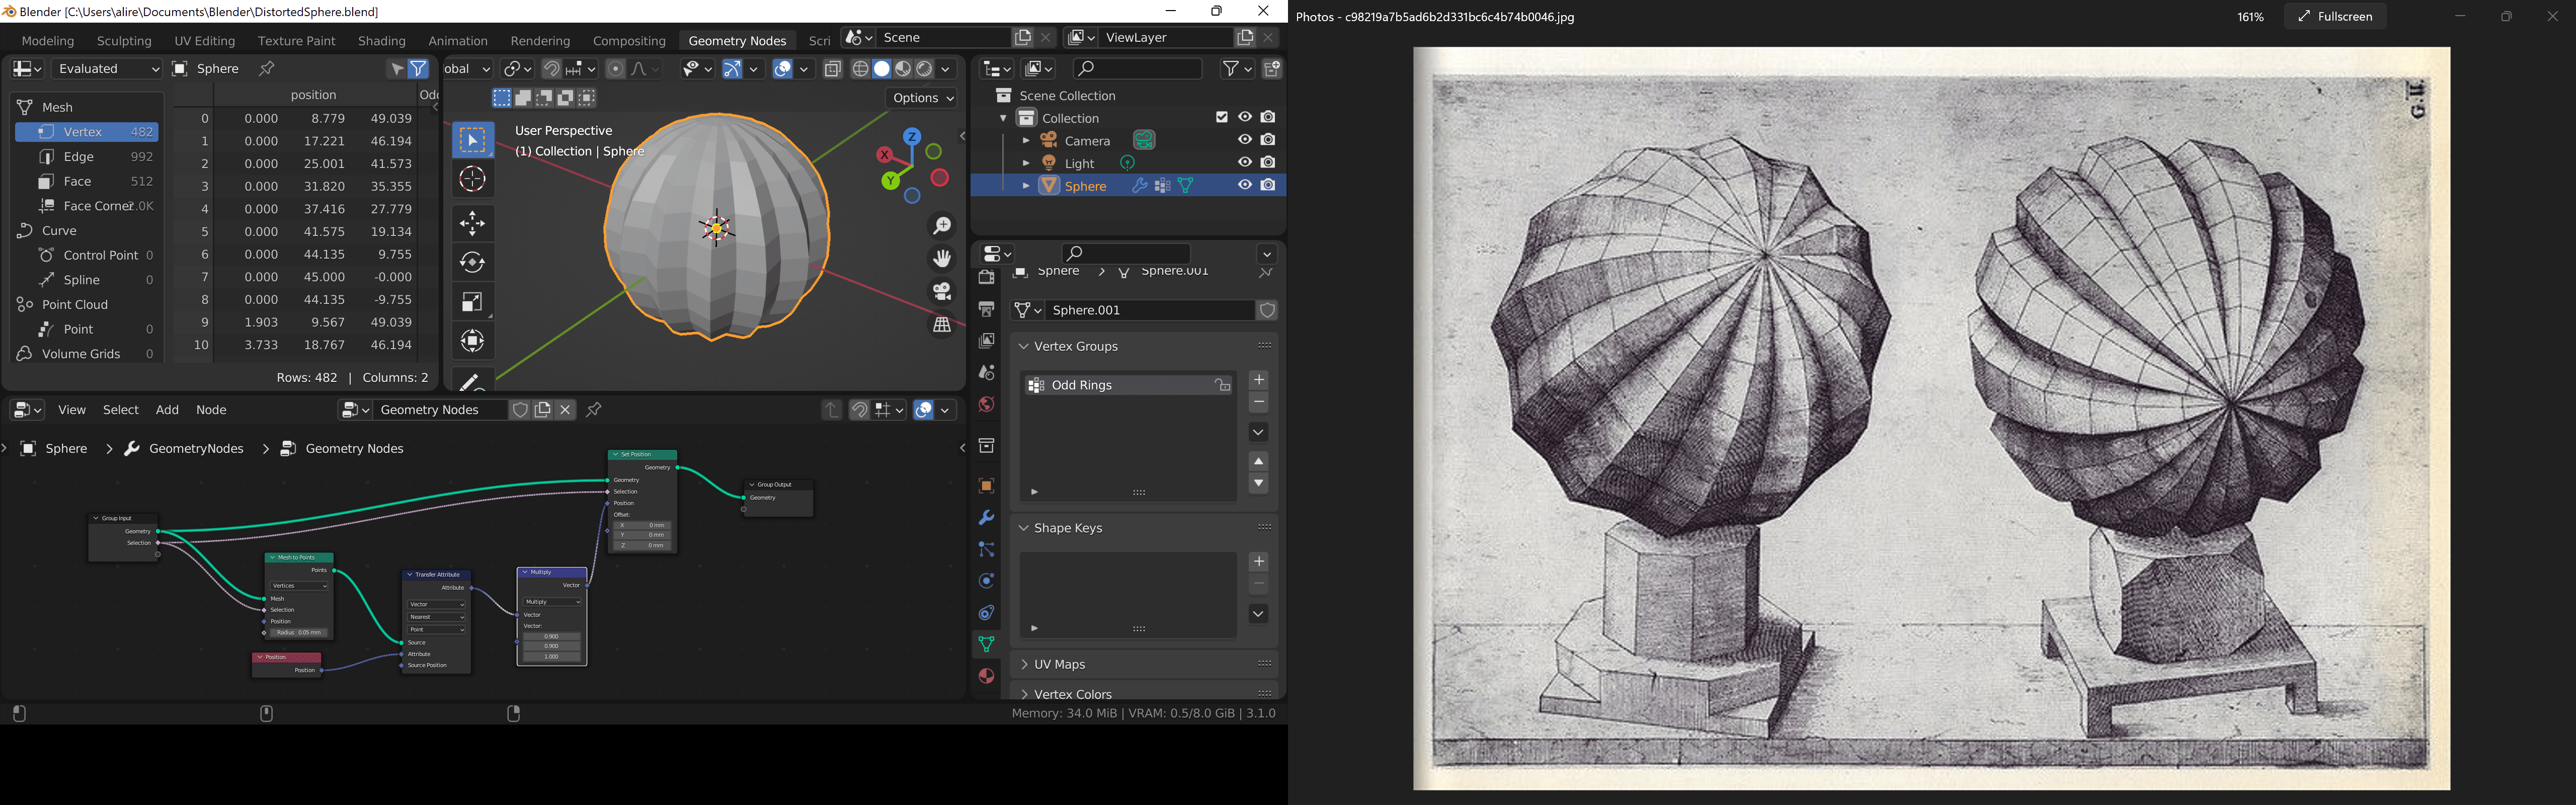The image size is (2576, 805).
Task: Open the Evaluated dropdown in spreadsheet
Action: click(x=107, y=68)
